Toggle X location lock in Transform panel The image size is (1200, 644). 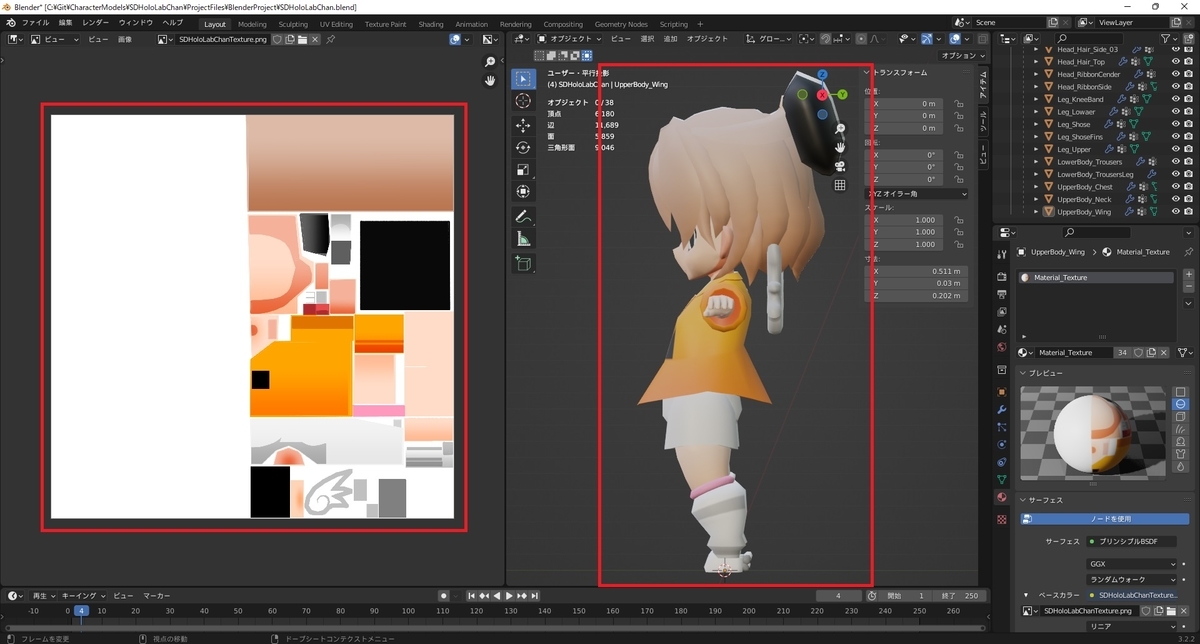pyautogui.click(x=958, y=103)
